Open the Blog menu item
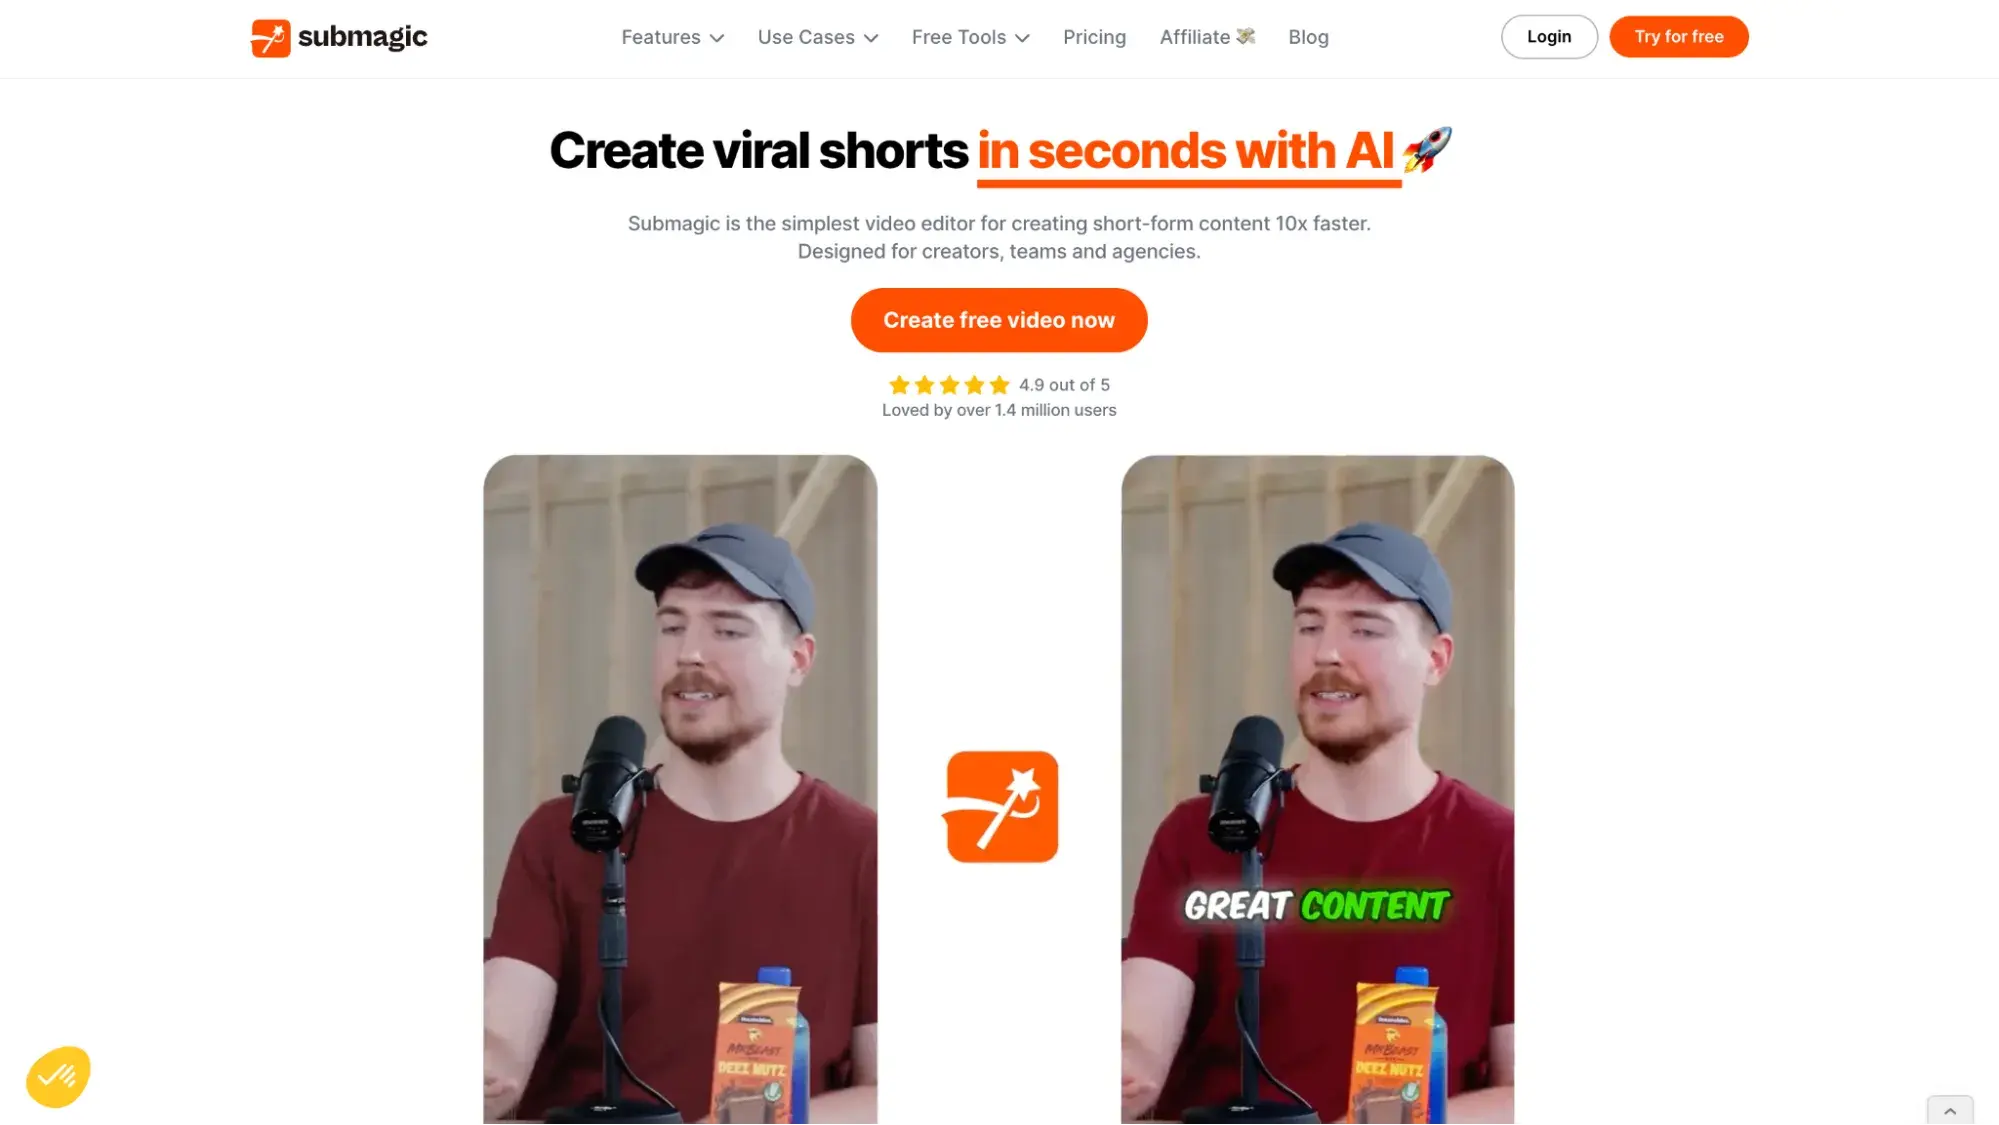 pos(1308,37)
